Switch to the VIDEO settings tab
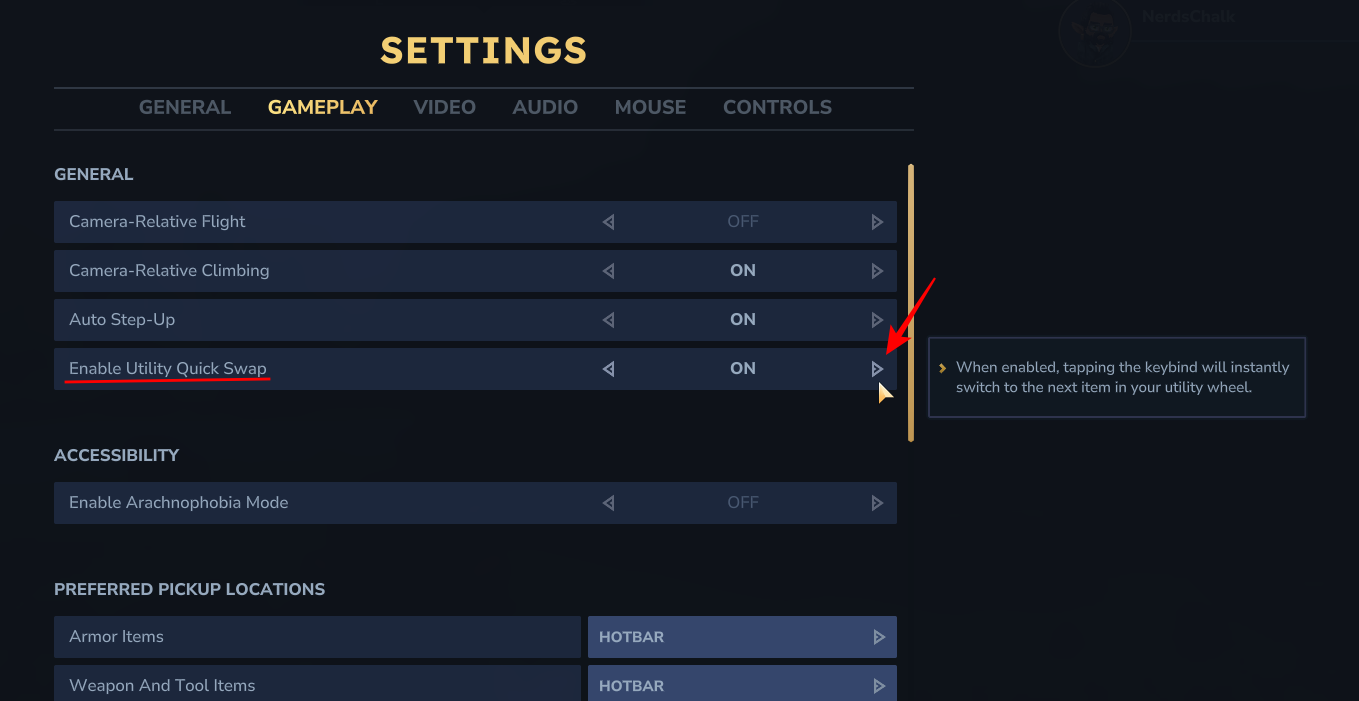1359x701 pixels. [444, 107]
